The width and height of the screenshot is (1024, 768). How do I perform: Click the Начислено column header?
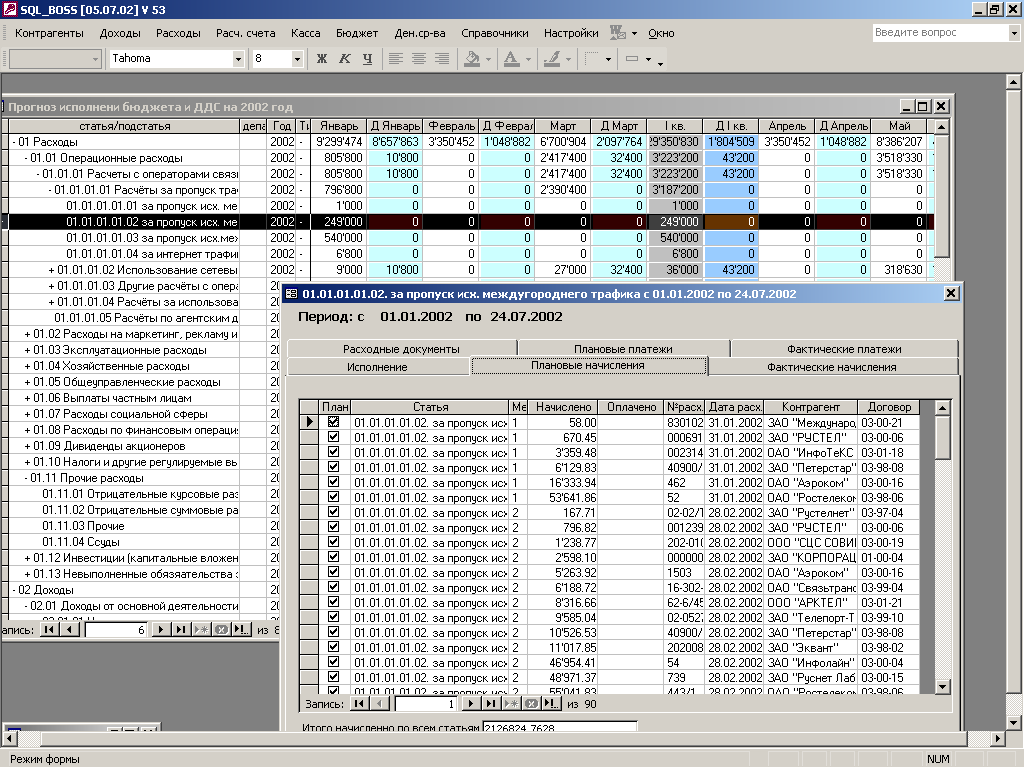tap(564, 408)
